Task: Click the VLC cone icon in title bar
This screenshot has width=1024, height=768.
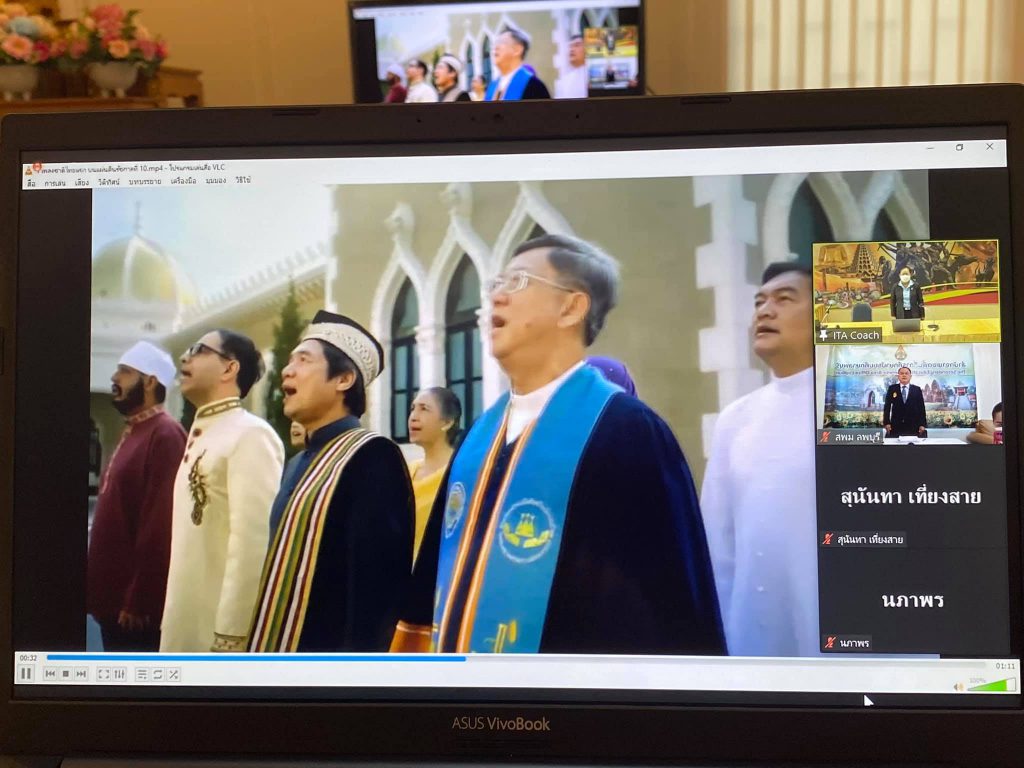Action: [30, 170]
